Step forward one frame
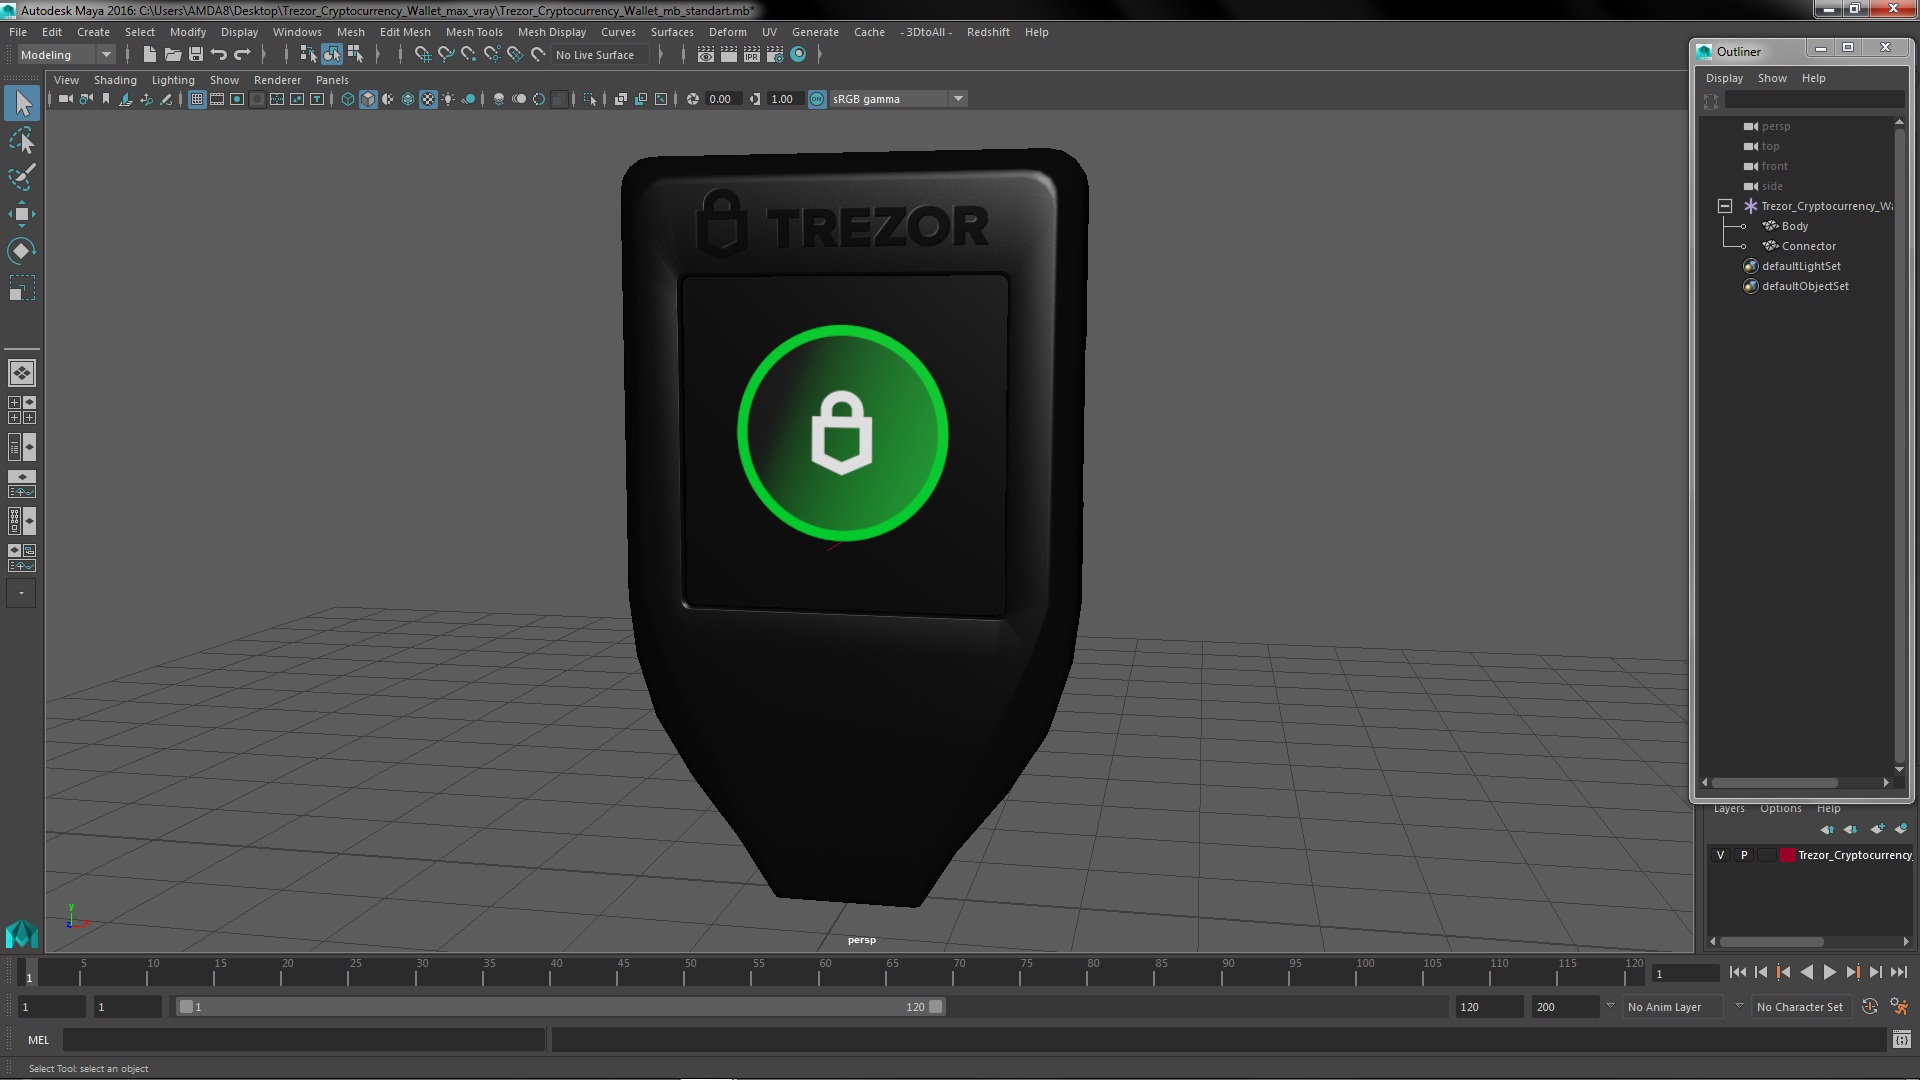This screenshot has width=1920, height=1080. click(x=1875, y=972)
